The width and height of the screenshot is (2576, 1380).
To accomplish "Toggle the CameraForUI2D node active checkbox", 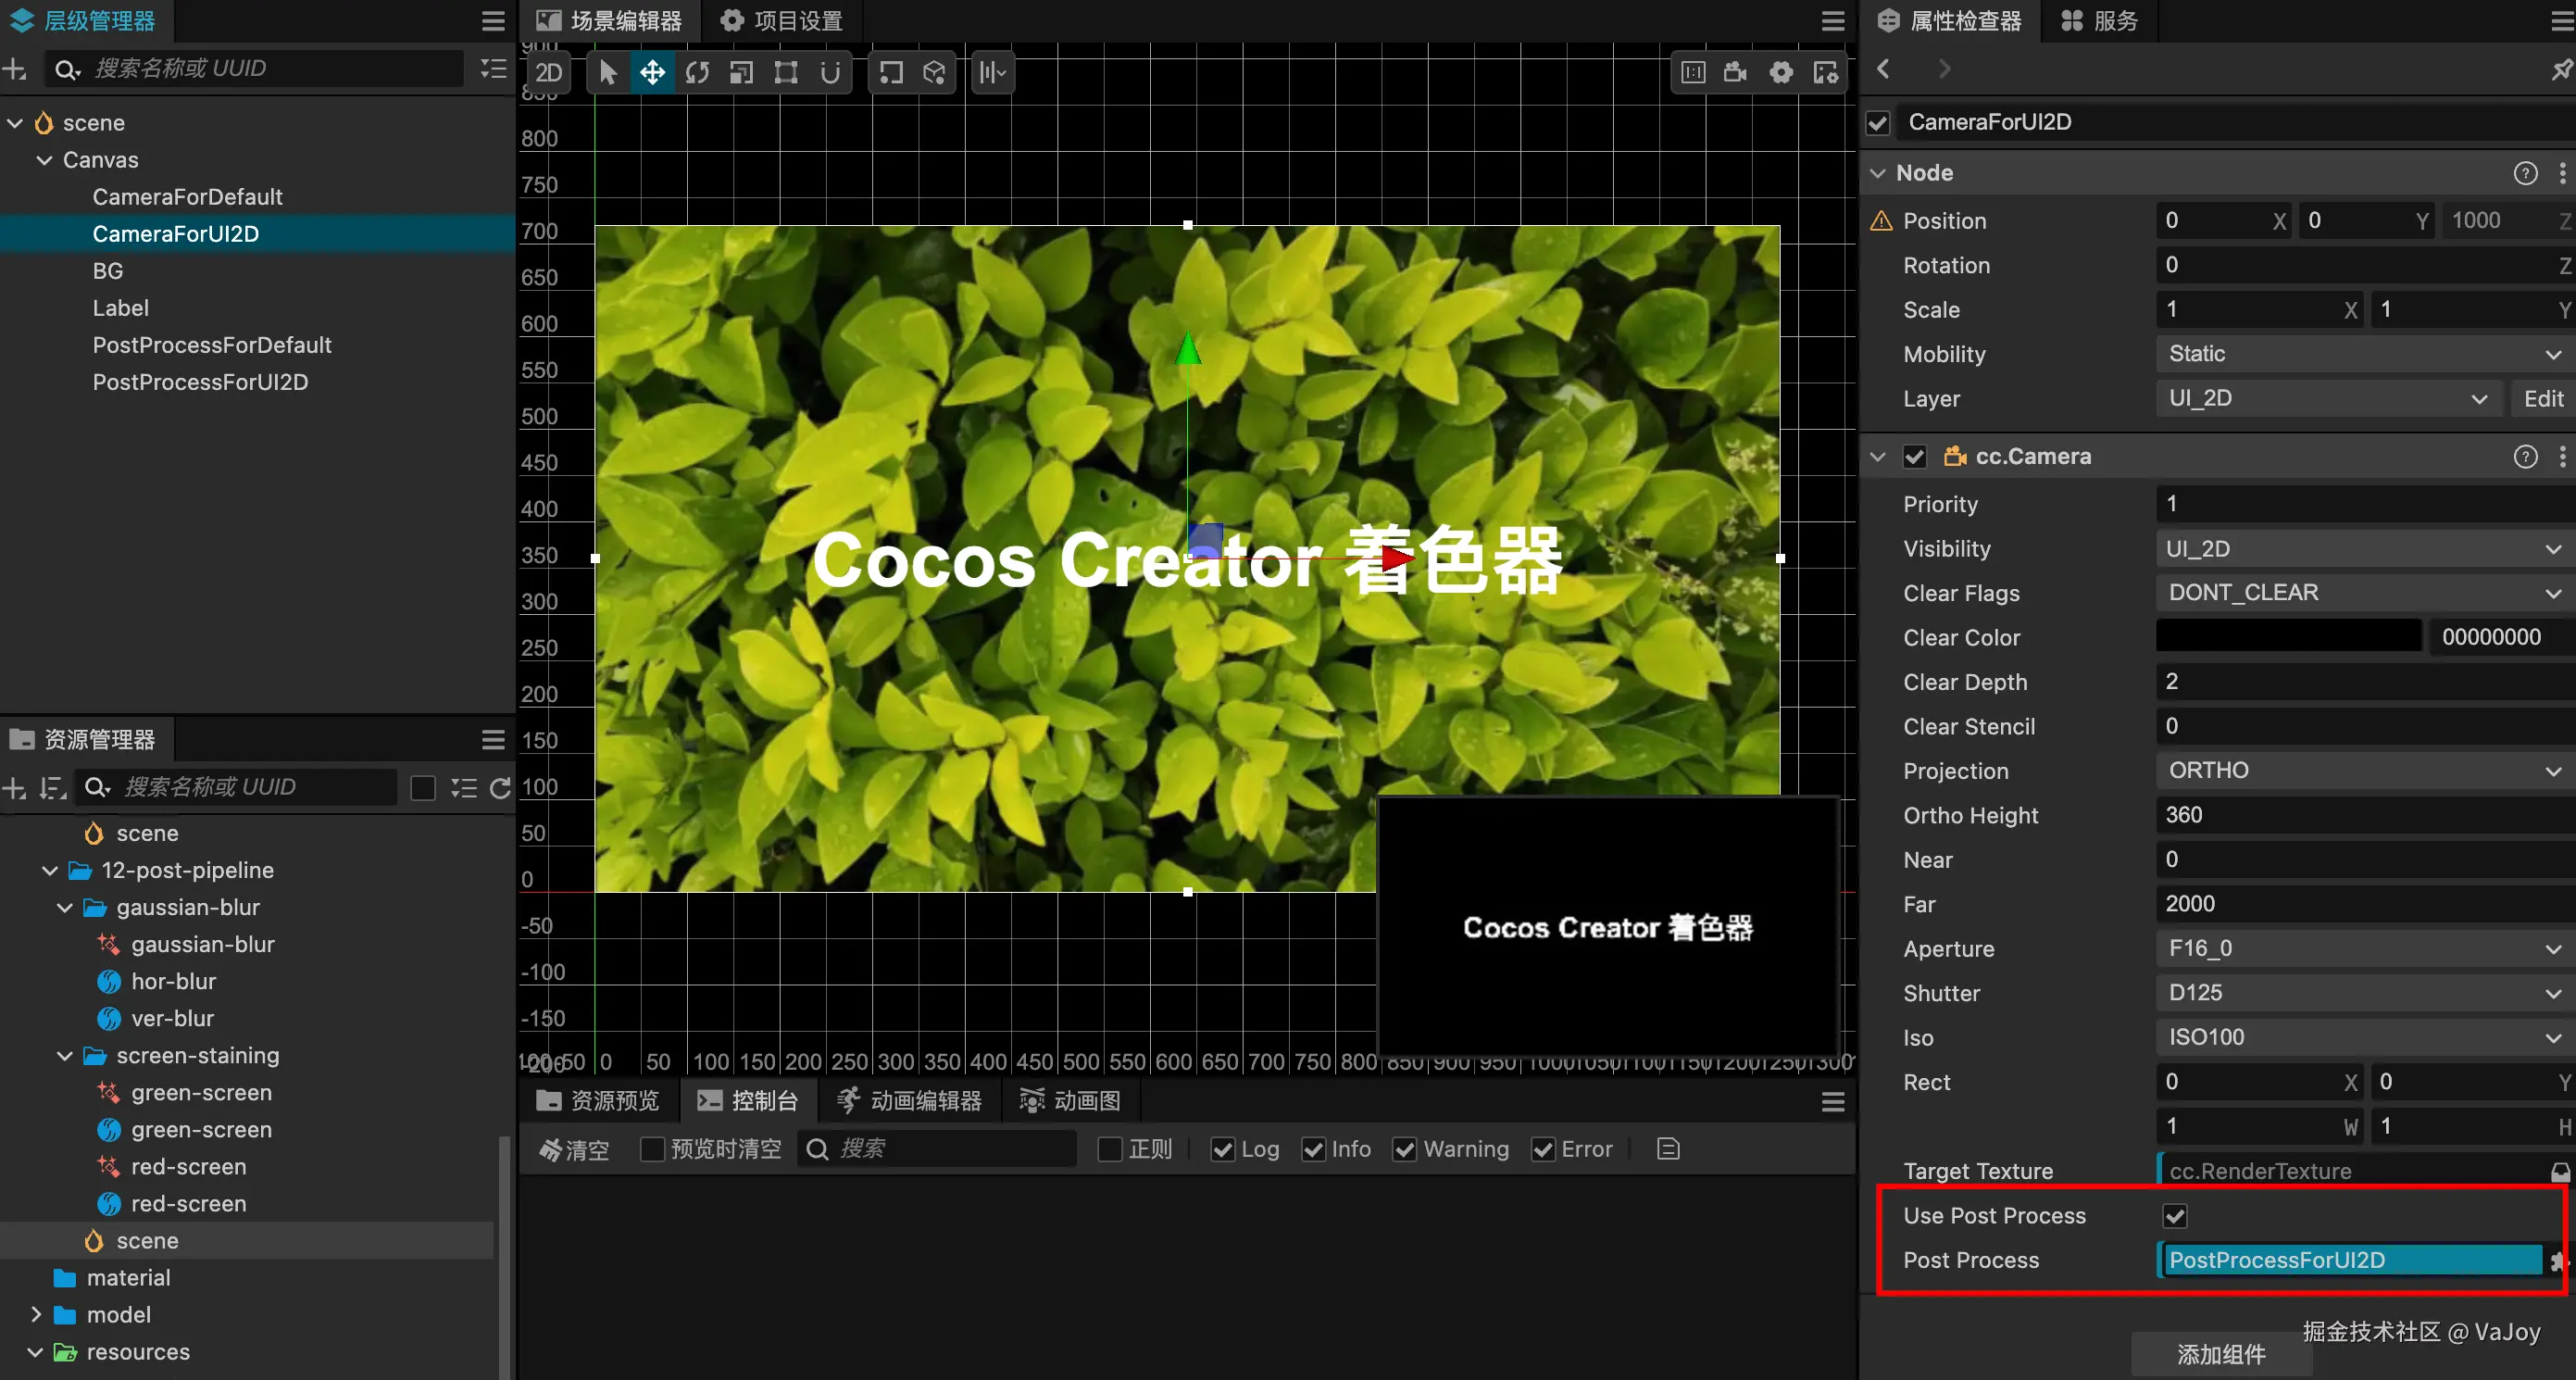I will (x=1878, y=123).
